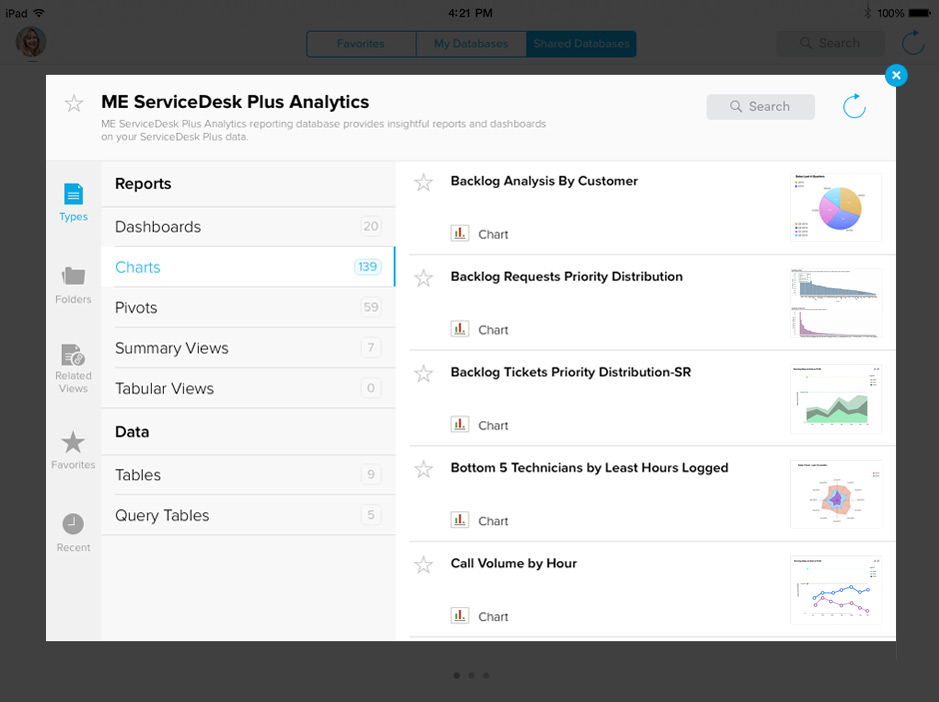Click the refresh icon in the dialog header
This screenshot has height=702, width=939.
(854, 106)
